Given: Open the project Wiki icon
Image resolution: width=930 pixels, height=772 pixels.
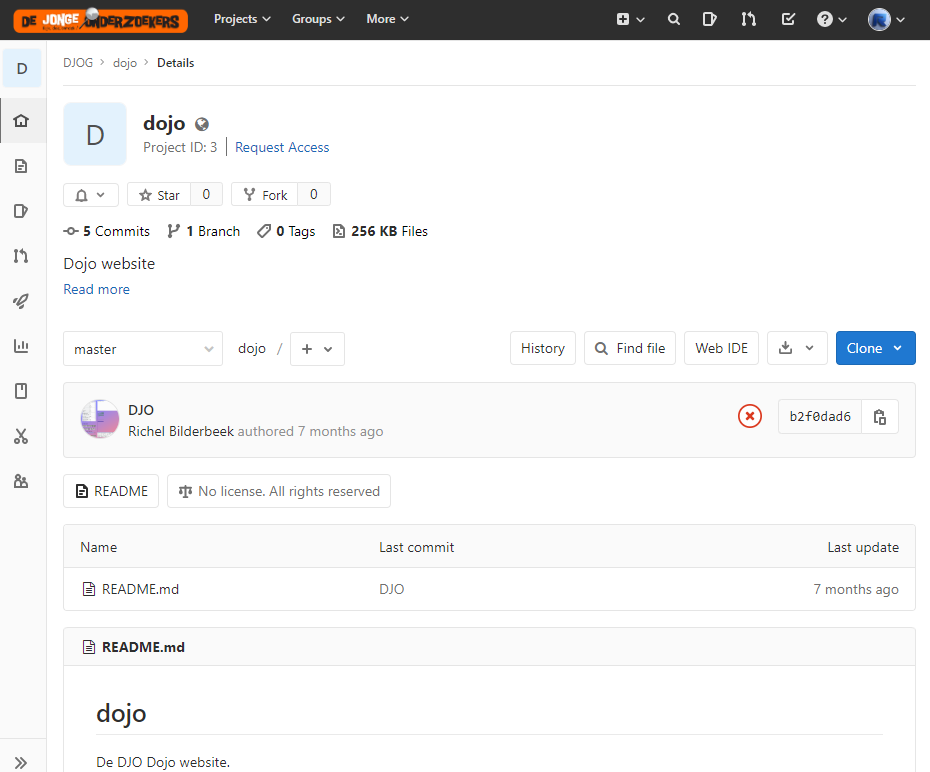Looking at the screenshot, I should pyautogui.click(x=21, y=391).
